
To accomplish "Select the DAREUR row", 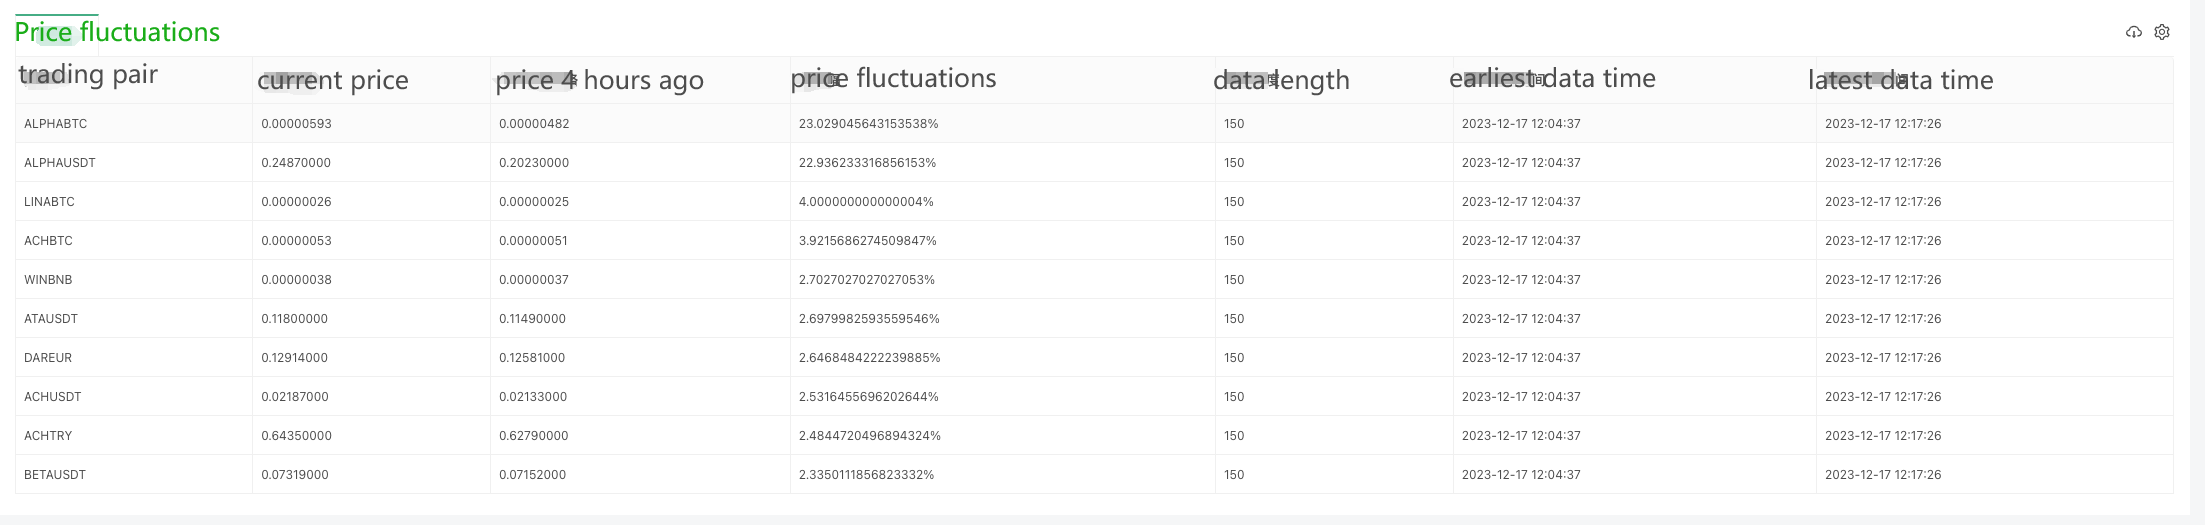I will point(48,358).
